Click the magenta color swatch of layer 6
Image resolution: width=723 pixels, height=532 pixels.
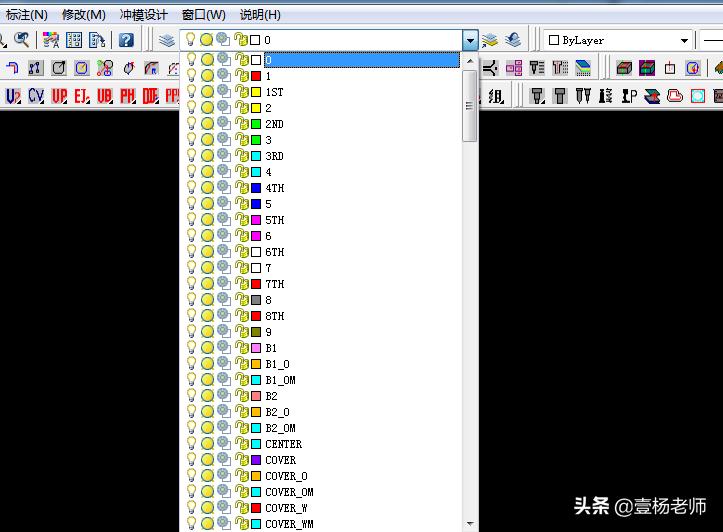coord(256,236)
